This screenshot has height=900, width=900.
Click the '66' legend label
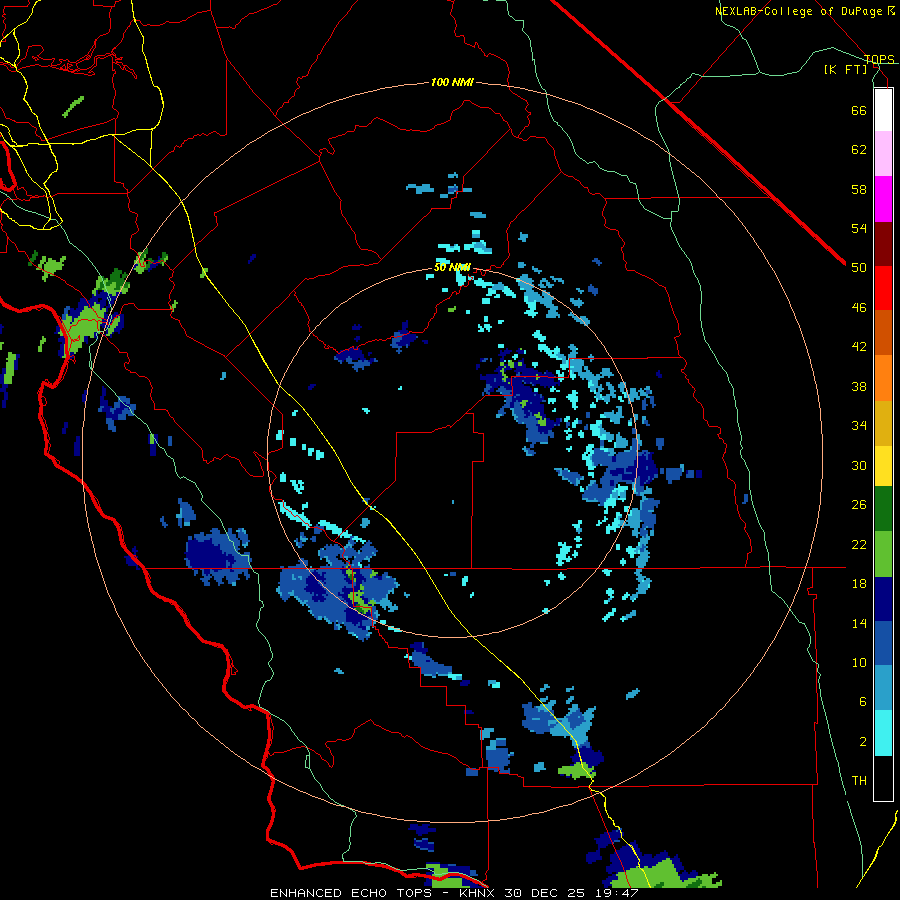click(859, 110)
